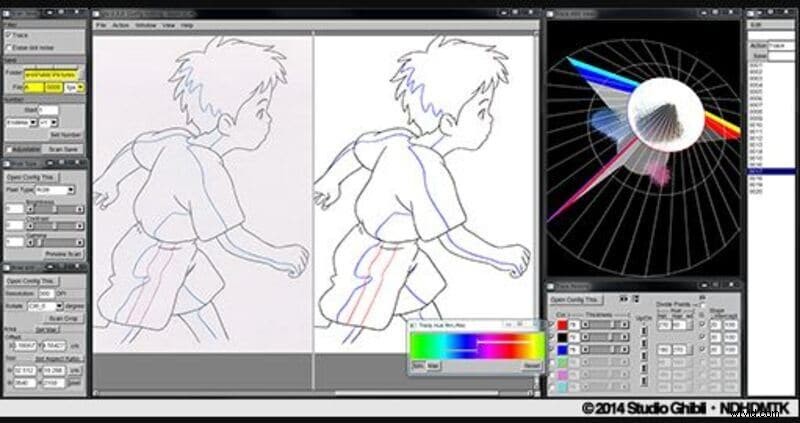Click Open Config This in pixel type panel
800x423 pixels.
32,177
